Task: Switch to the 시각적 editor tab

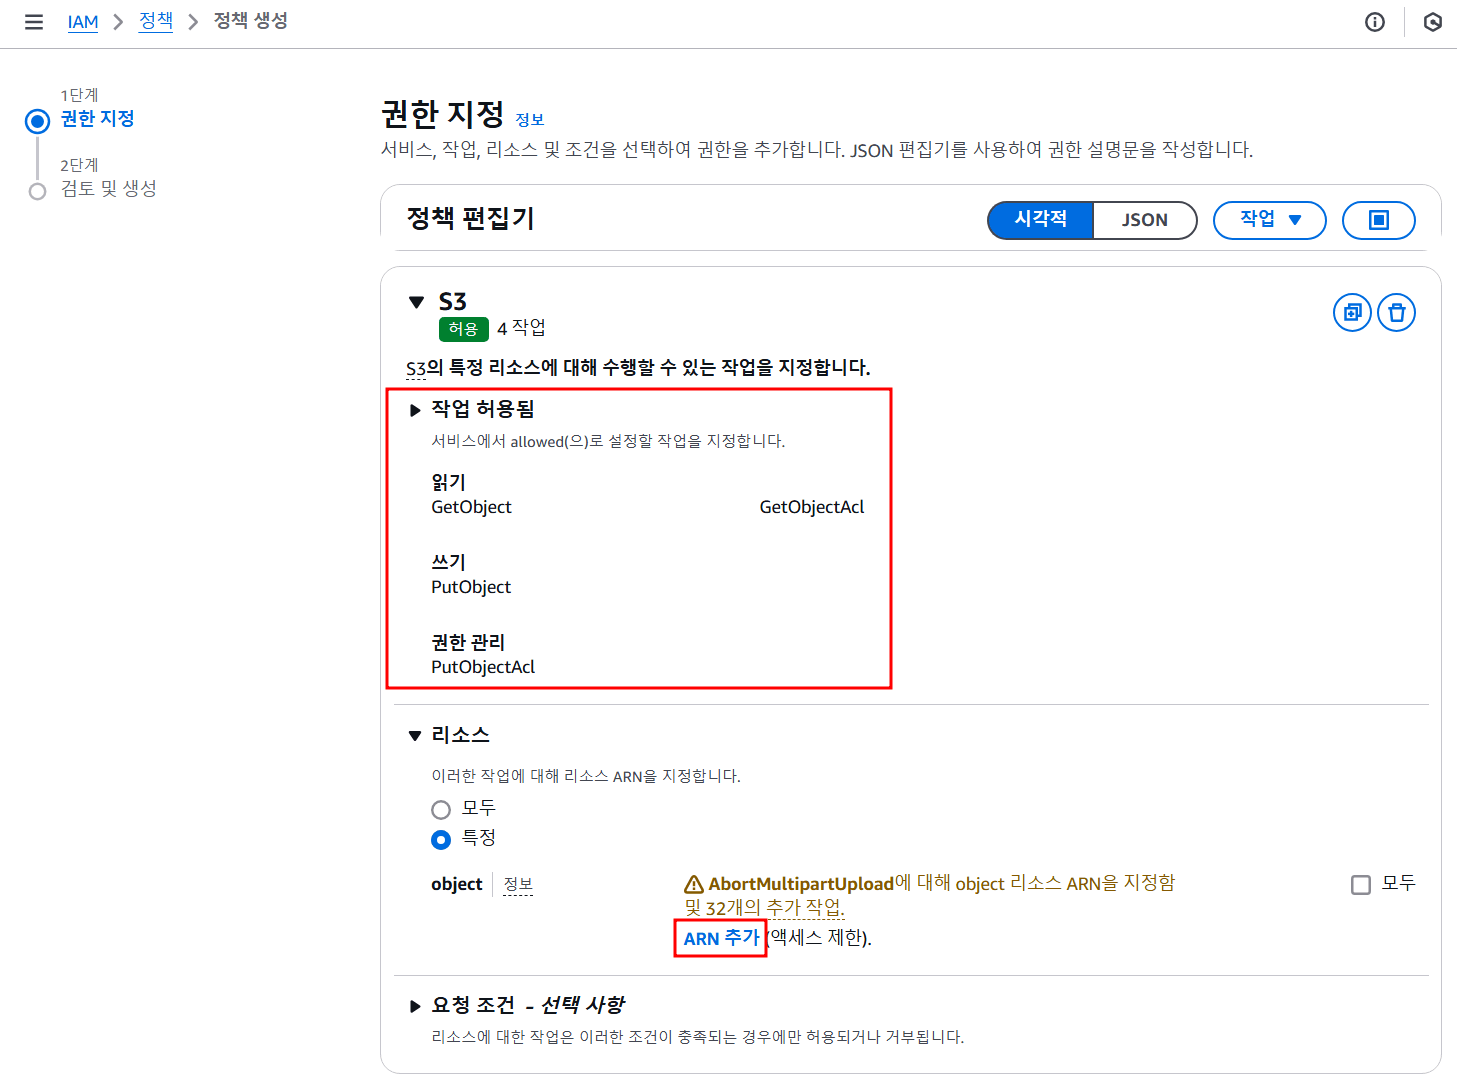Action: point(1040,220)
